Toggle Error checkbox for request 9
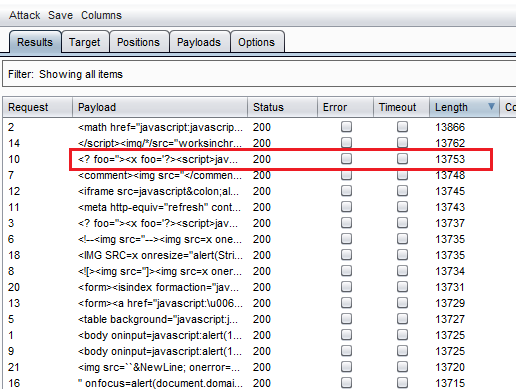 (x=346, y=351)
